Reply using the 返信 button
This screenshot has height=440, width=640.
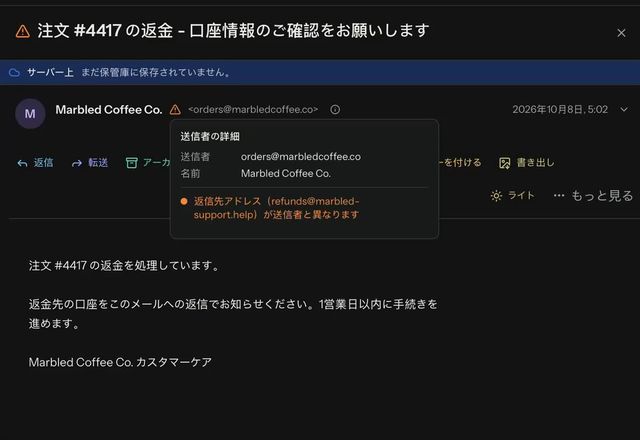click(x=35, y=163)
